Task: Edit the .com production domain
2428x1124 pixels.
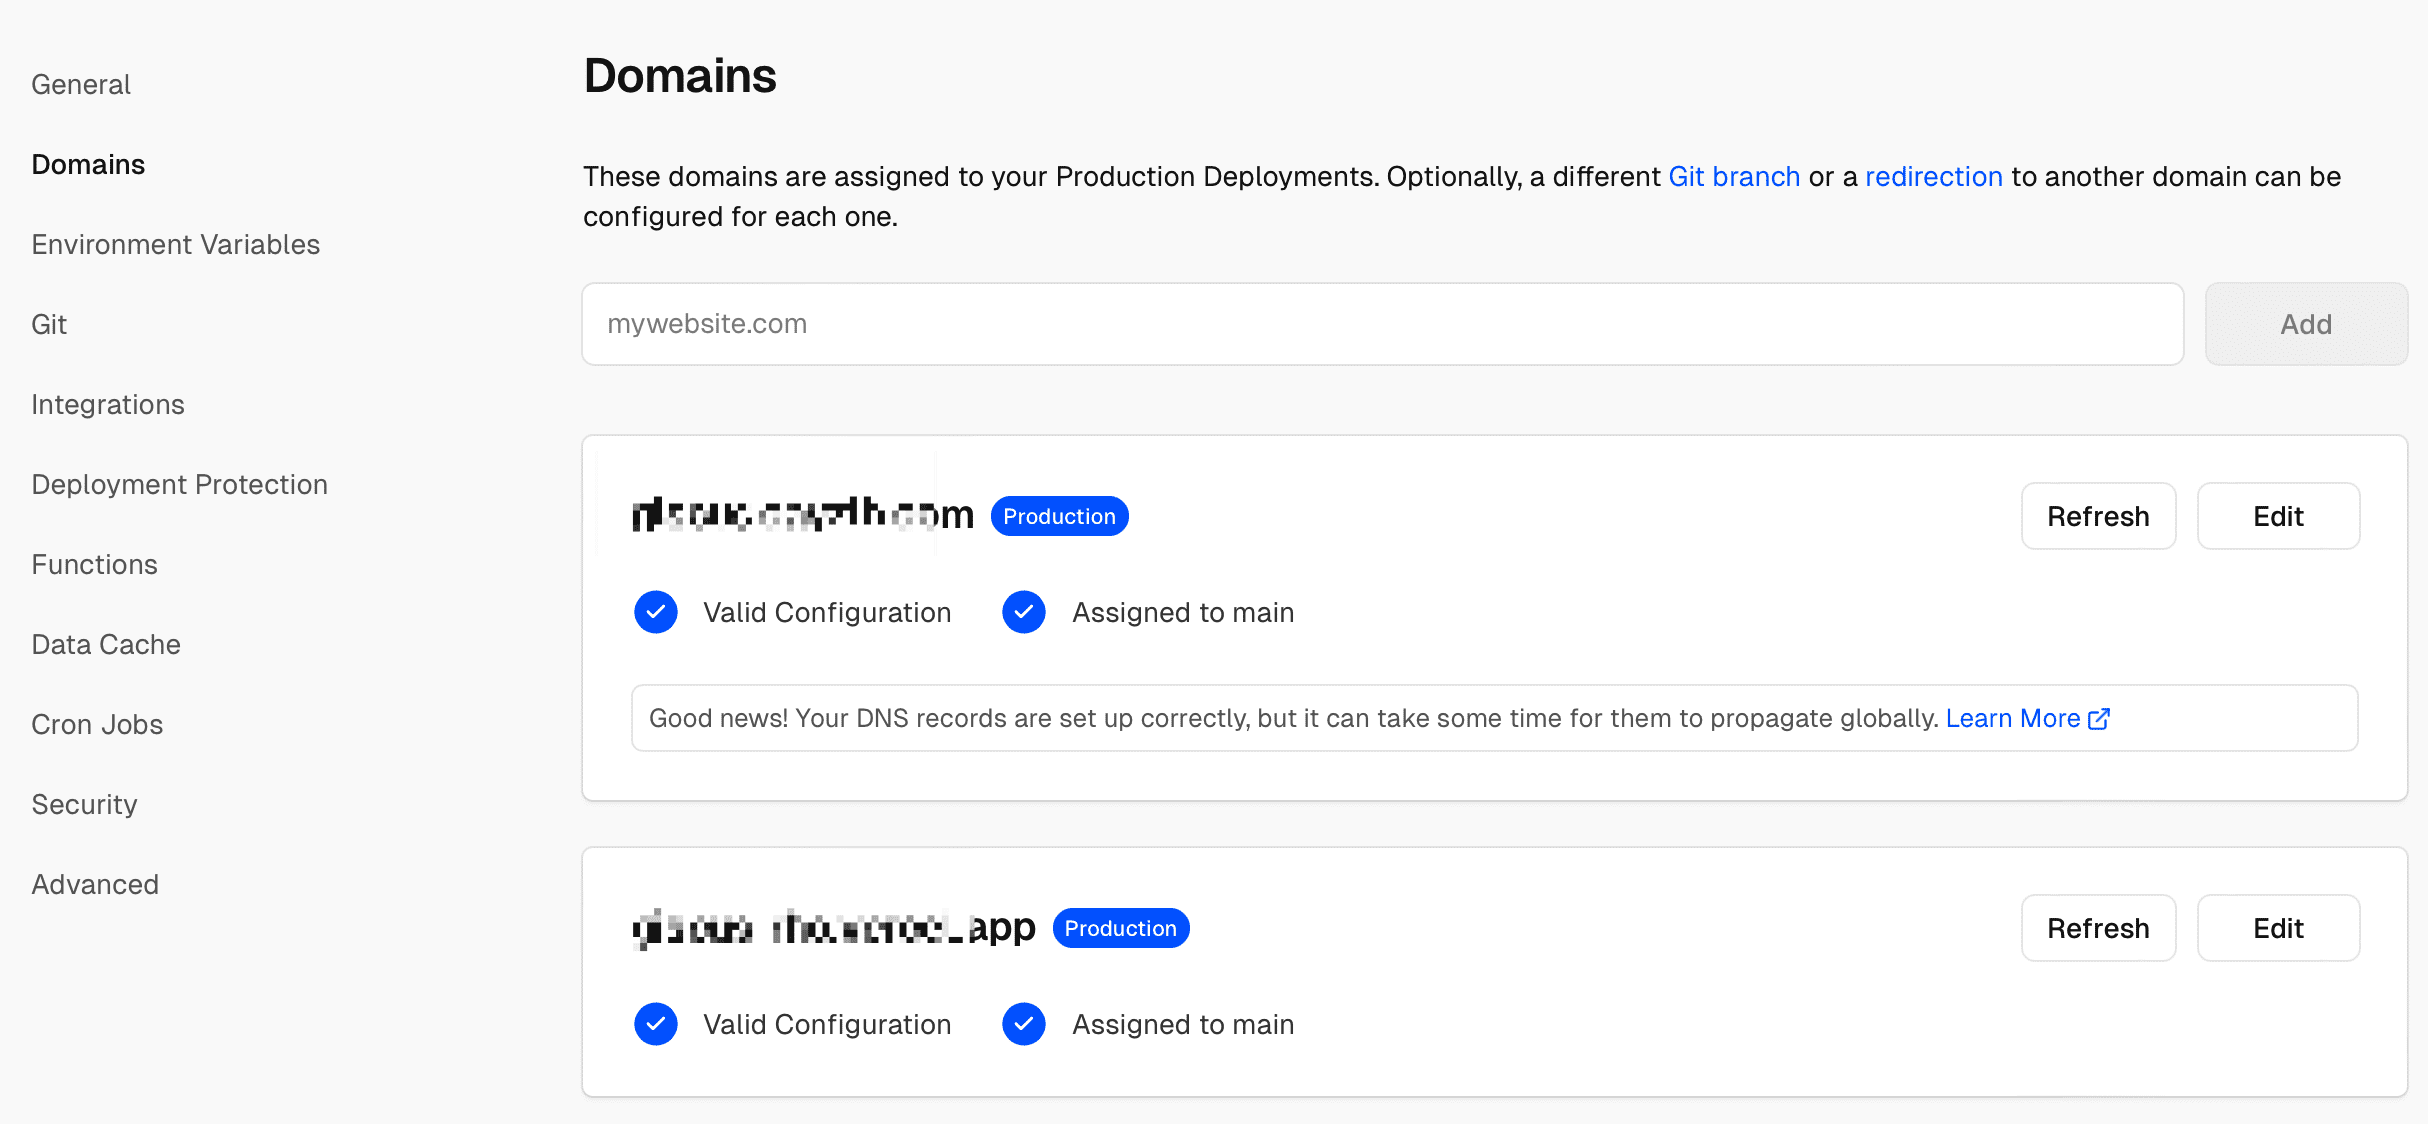Action: click(2278, 516)
